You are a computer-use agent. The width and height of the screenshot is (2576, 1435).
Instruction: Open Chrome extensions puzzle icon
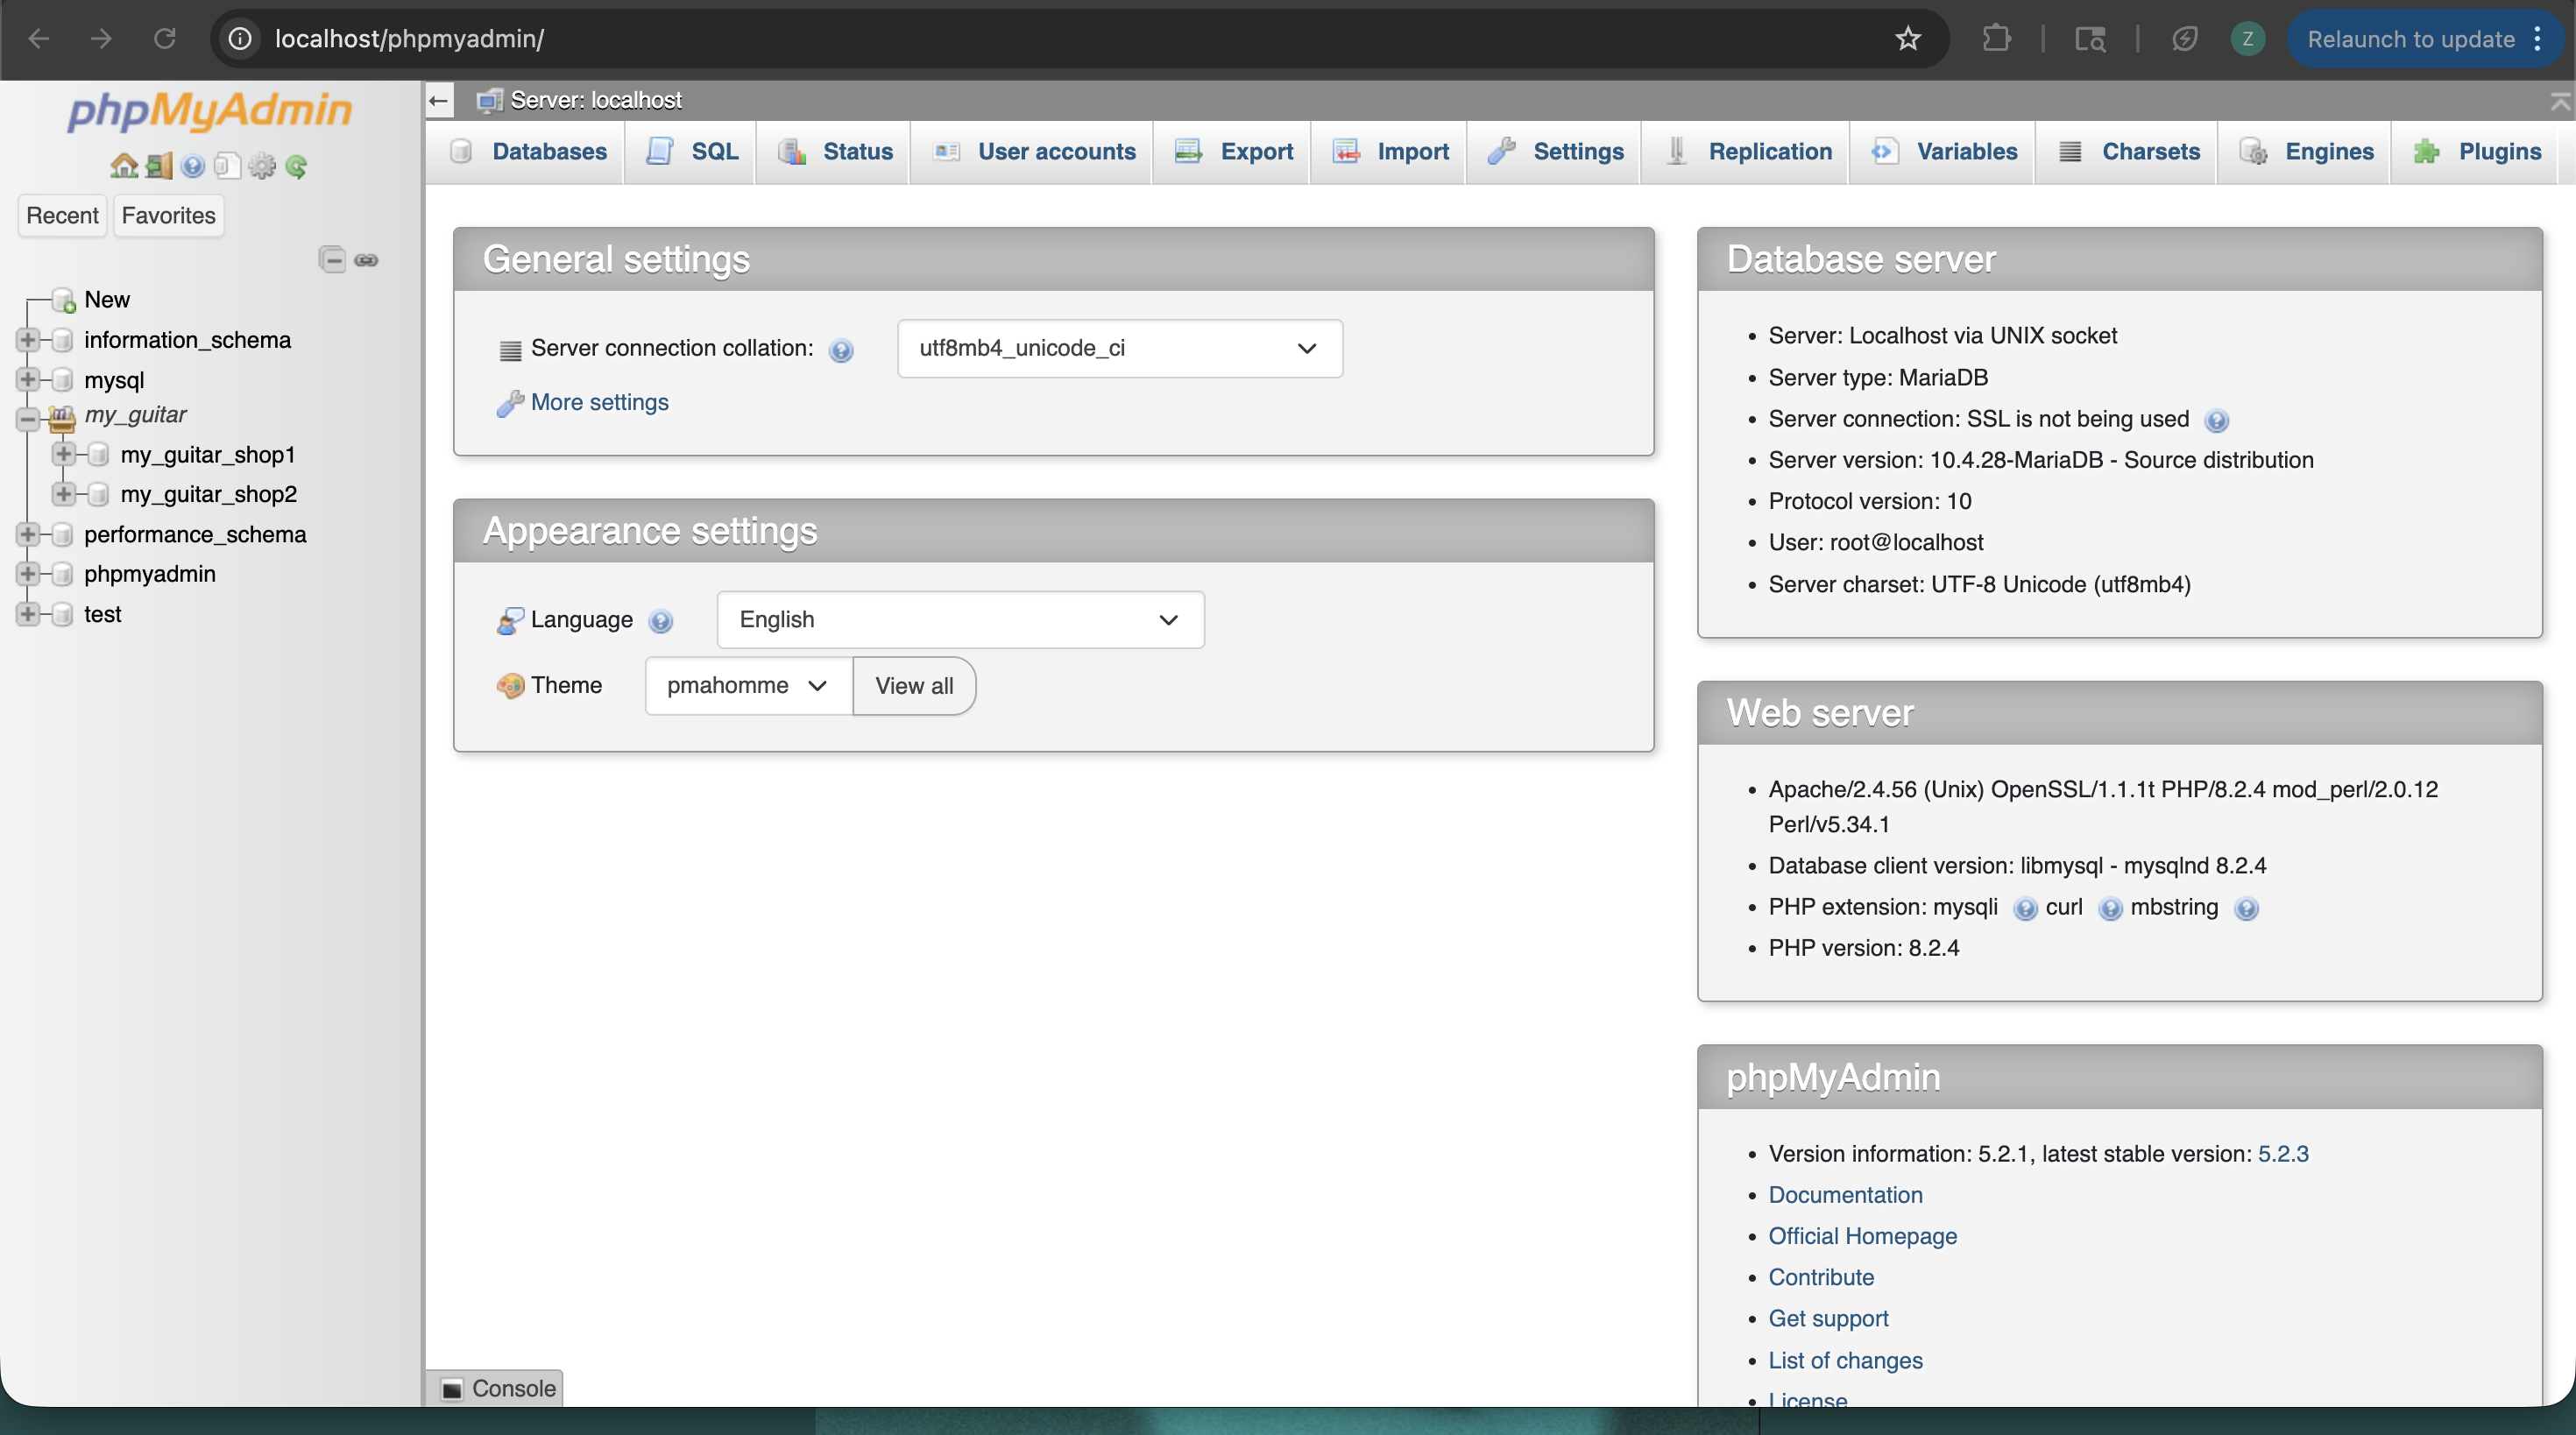[1996, 39]
